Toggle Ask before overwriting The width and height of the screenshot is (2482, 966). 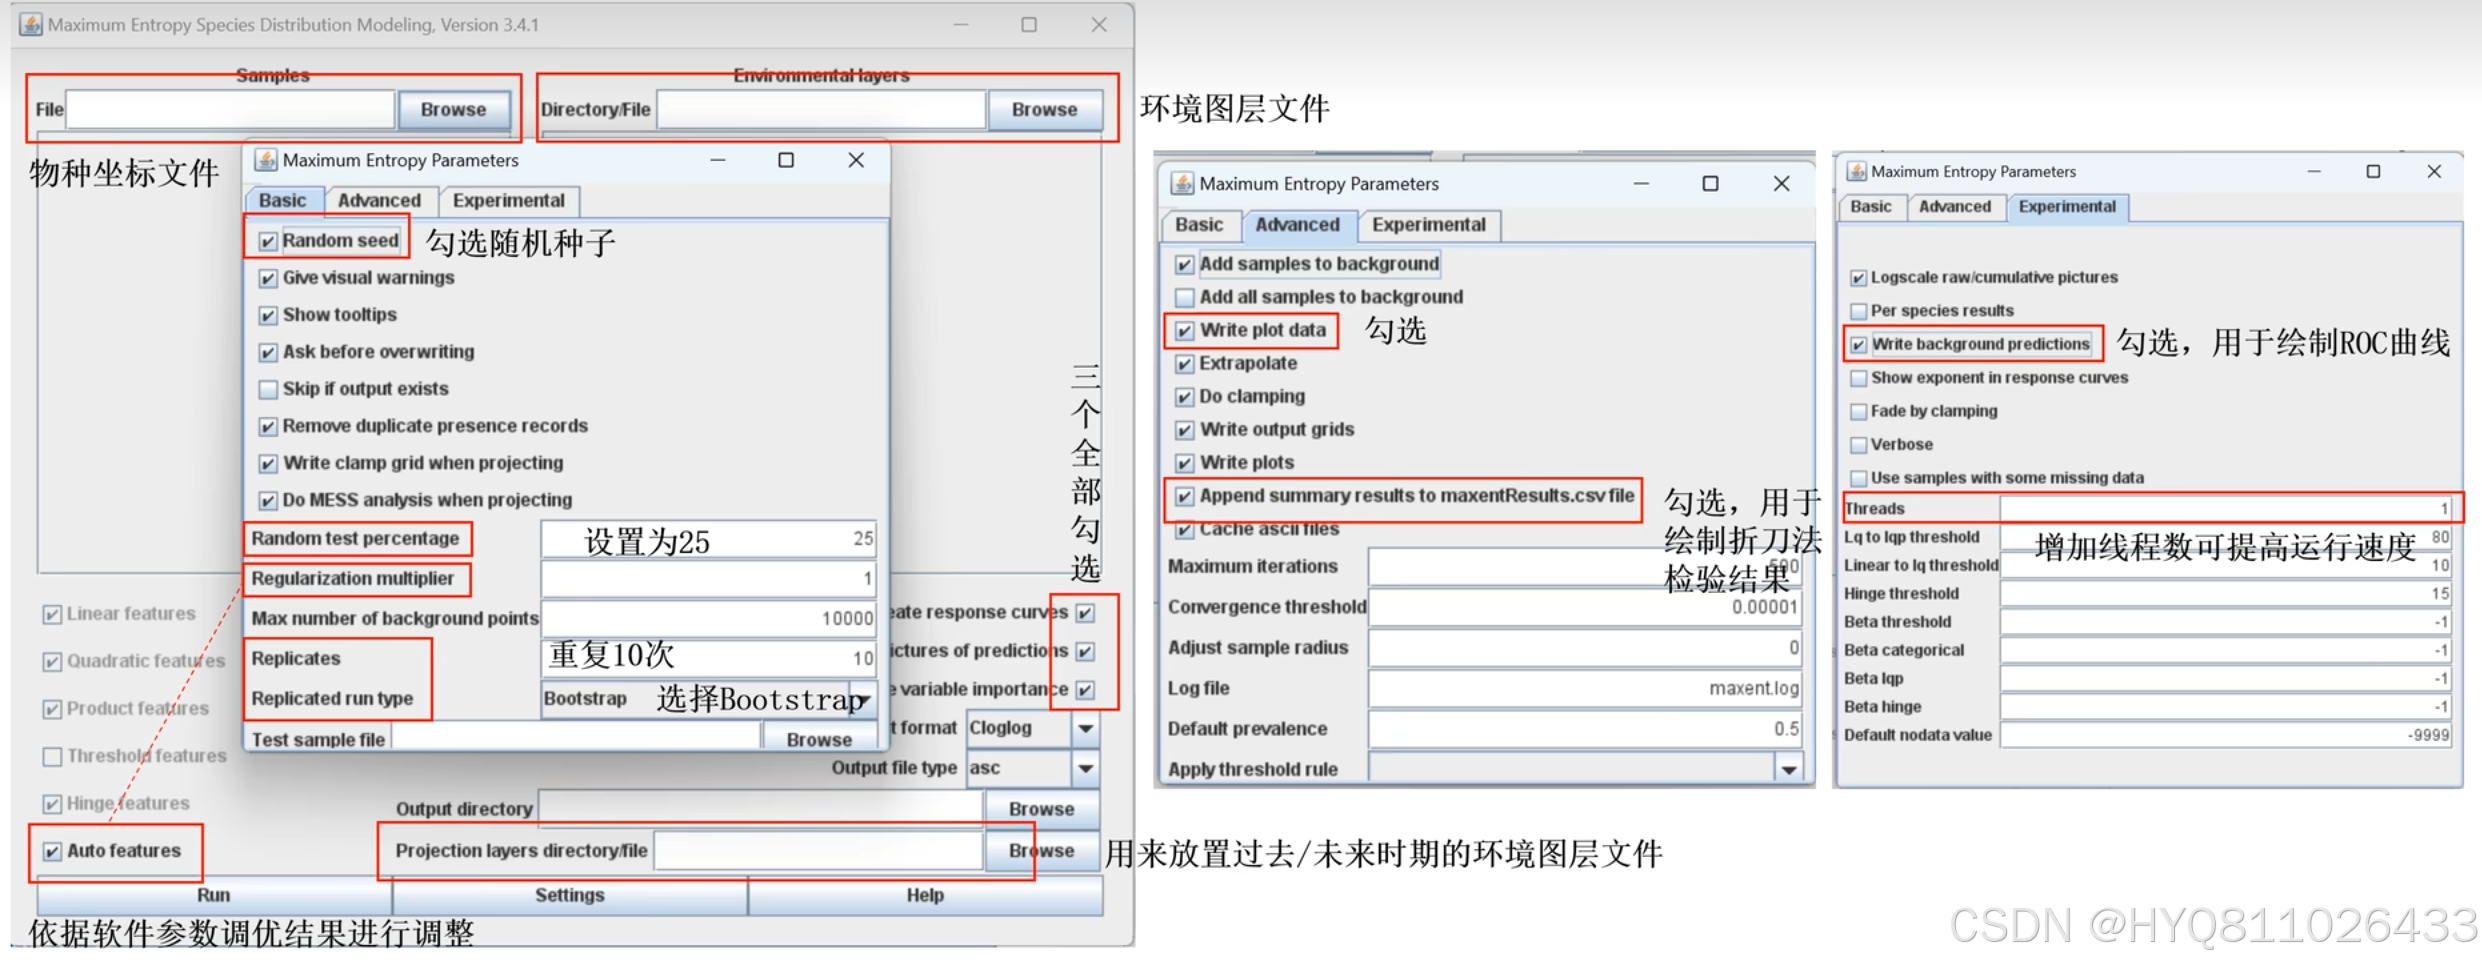point(268,352)
